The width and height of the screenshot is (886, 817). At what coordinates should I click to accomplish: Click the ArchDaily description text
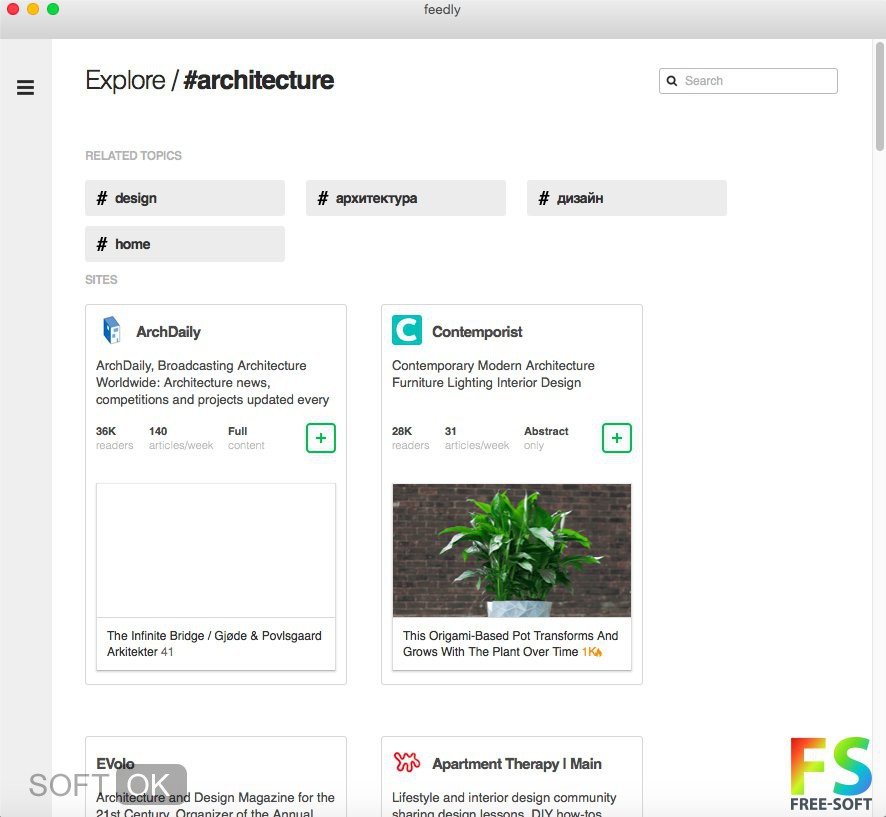click(x=212, y=383)
